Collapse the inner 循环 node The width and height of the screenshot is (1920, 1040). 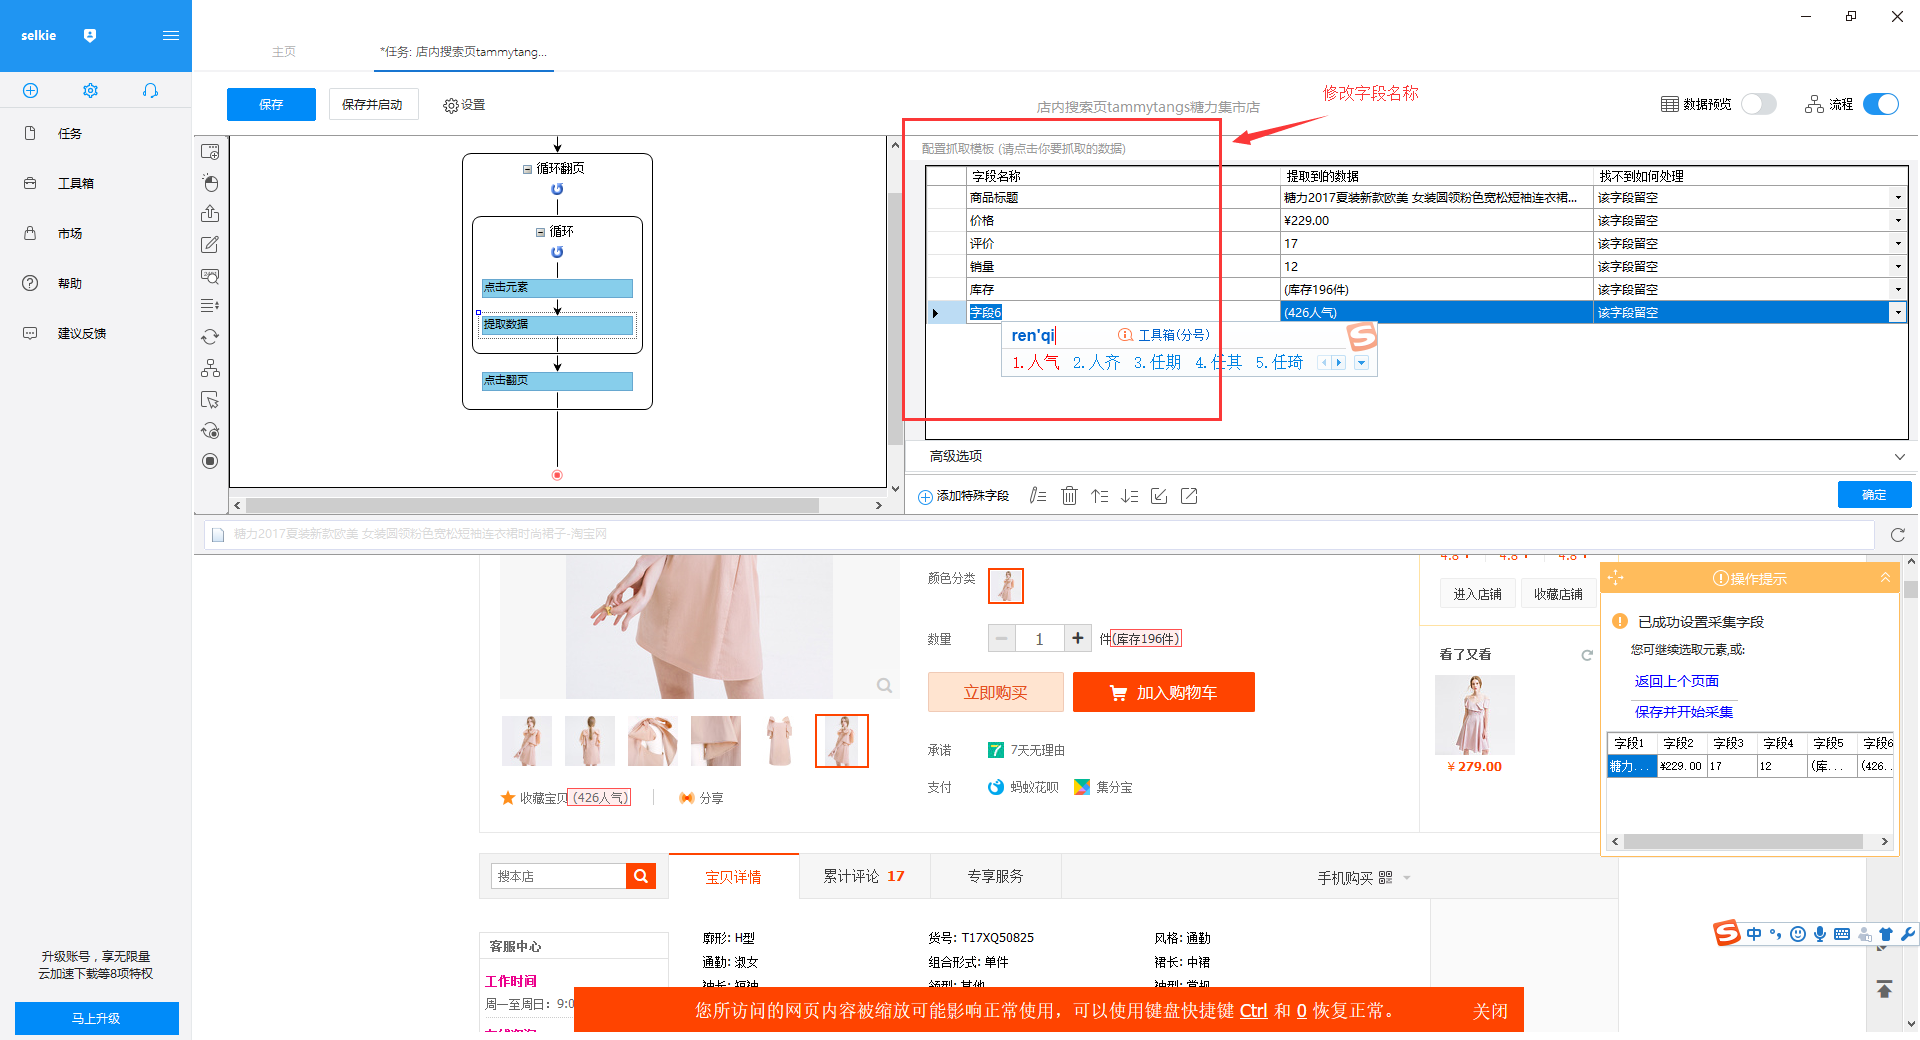[x=540, y=232]
